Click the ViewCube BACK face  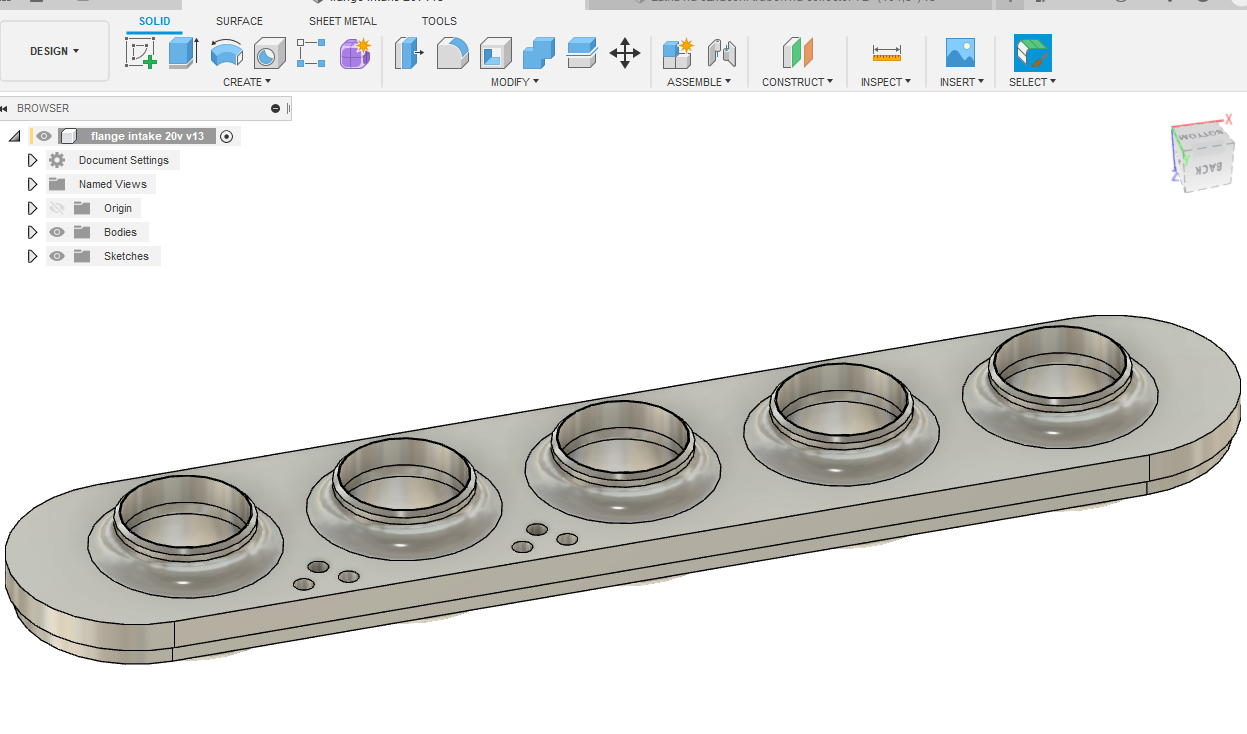click(x=1208, y=167)
